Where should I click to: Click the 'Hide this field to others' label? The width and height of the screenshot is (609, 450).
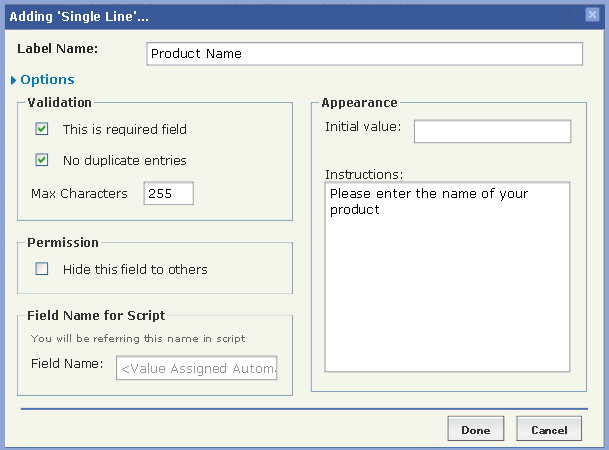point(135,269)
